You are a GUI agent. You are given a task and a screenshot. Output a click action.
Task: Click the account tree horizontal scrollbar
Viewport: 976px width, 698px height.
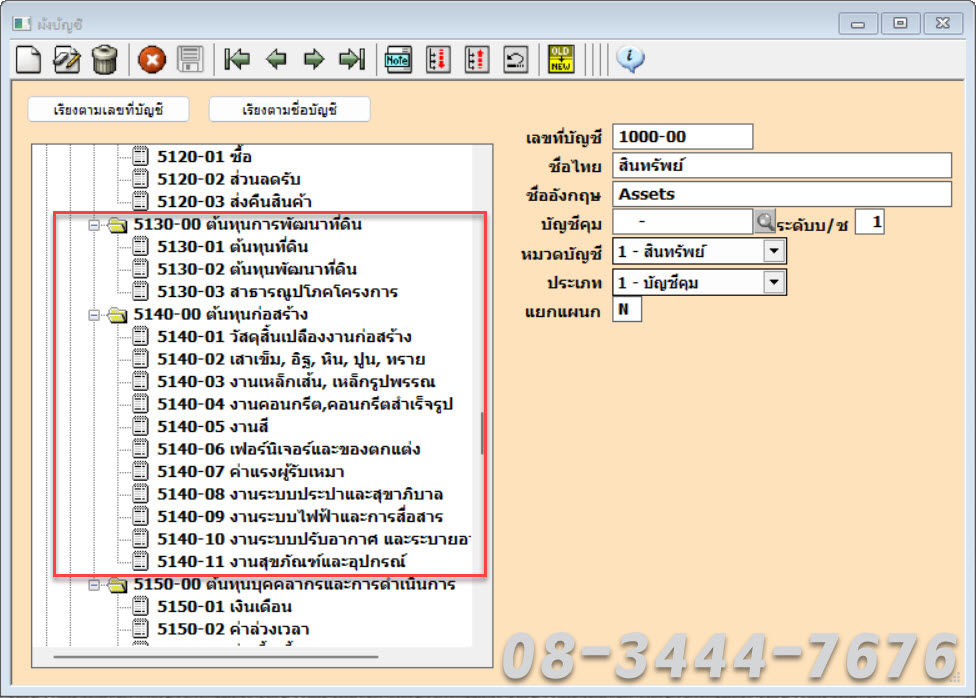coord(215,657)
